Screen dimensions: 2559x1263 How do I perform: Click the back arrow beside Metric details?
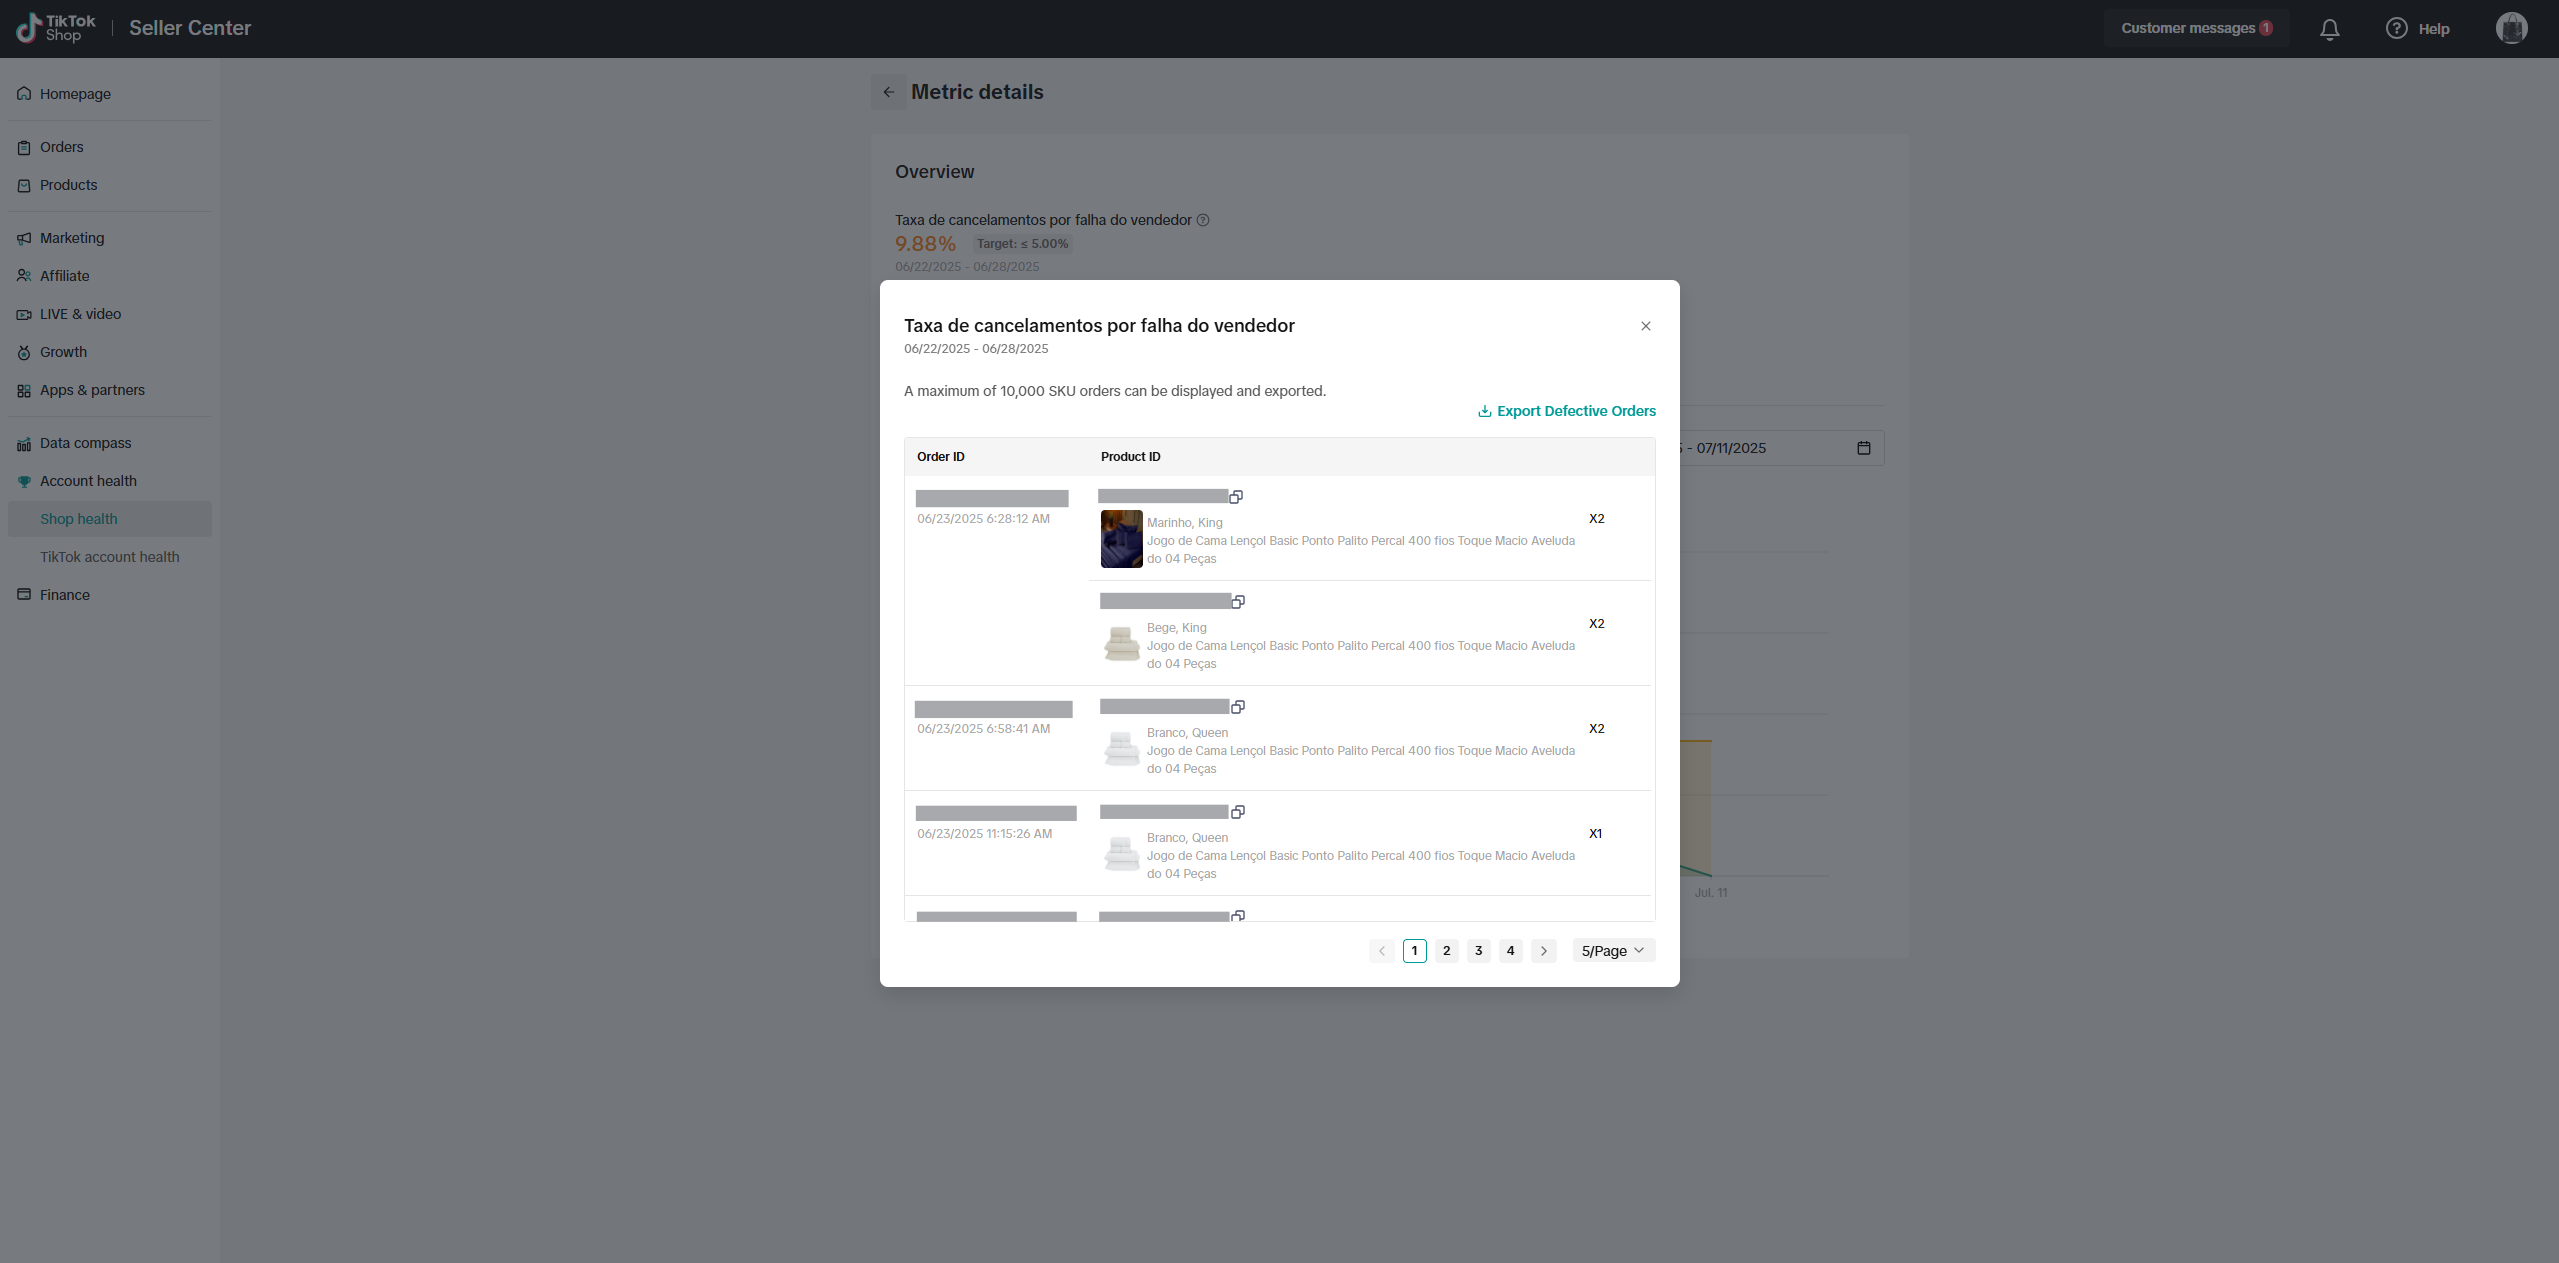888,92
